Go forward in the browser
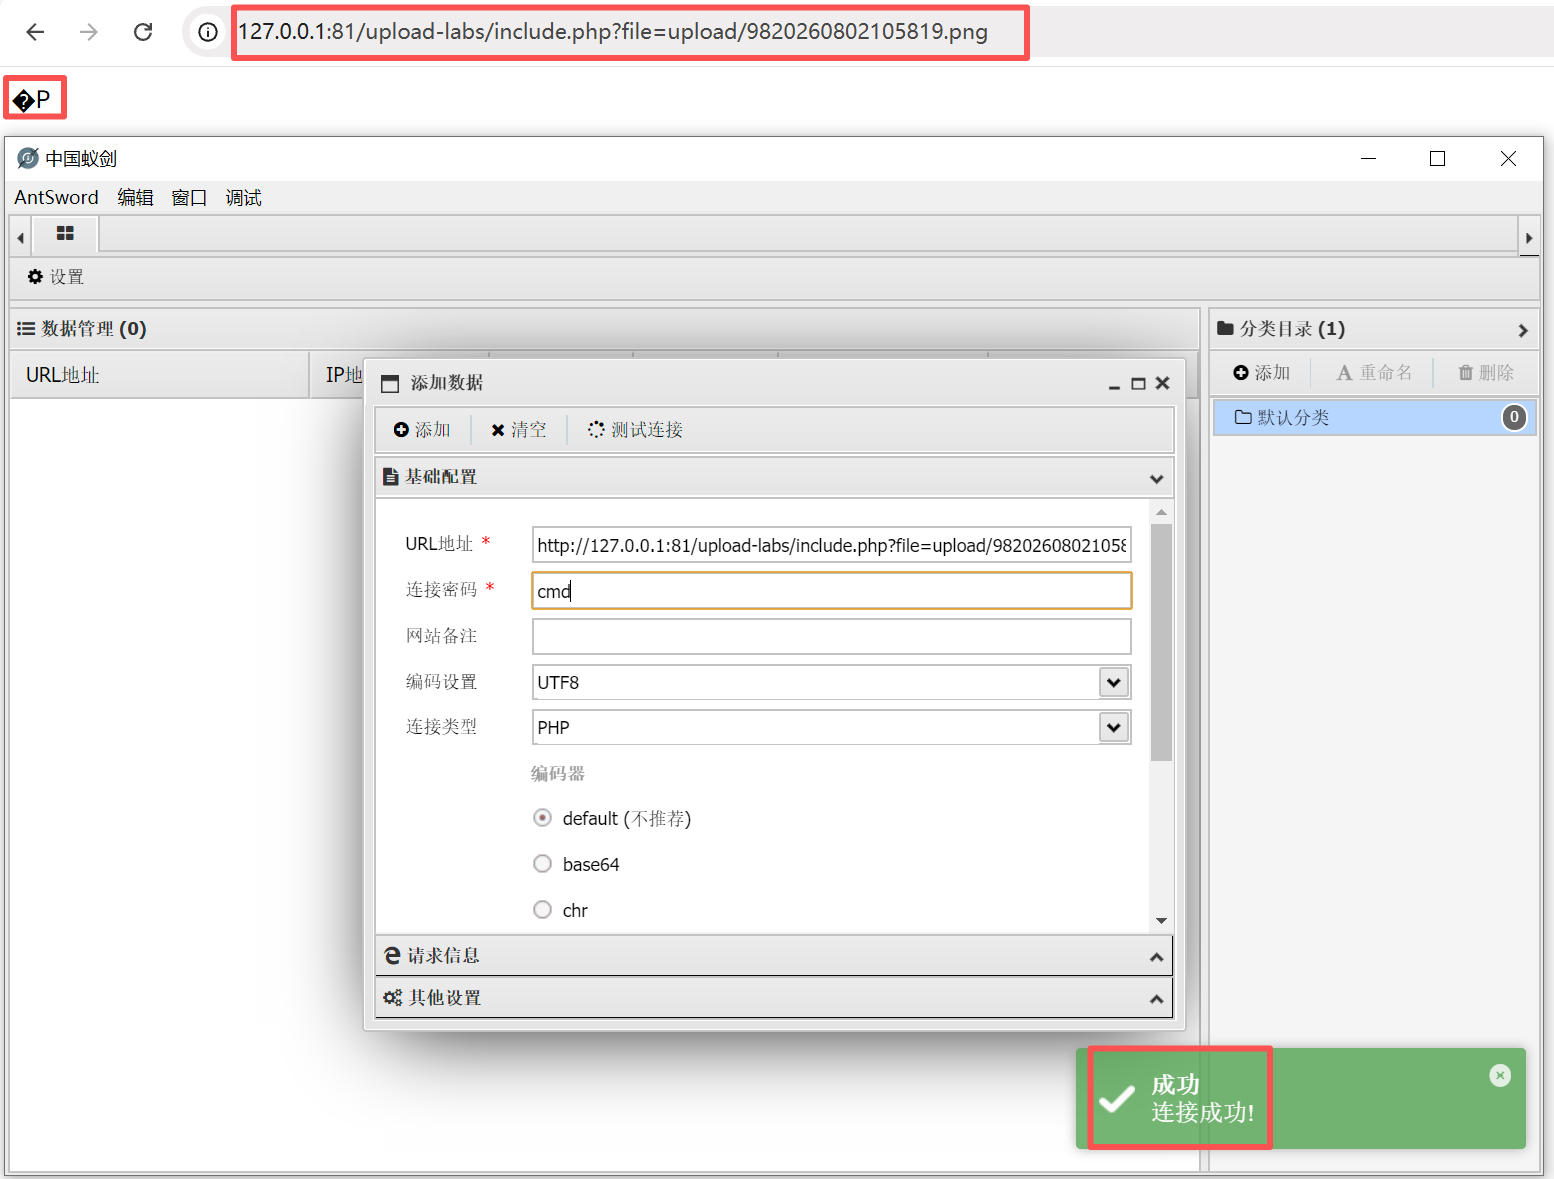Screen dimensions: 1554x1179 tap(89, 32)
